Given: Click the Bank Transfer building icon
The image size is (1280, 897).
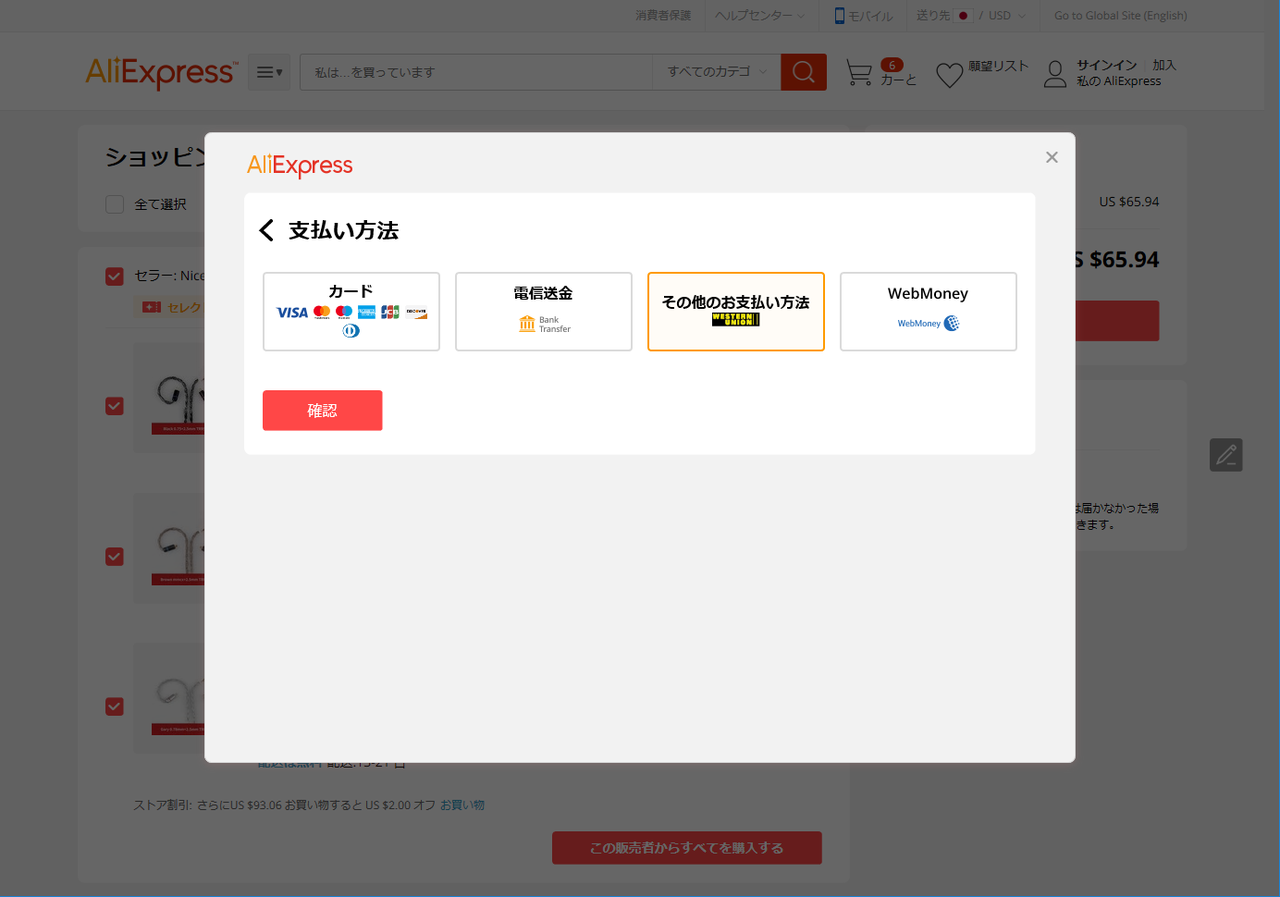Looking at the screenshot, I should [527, 324].
